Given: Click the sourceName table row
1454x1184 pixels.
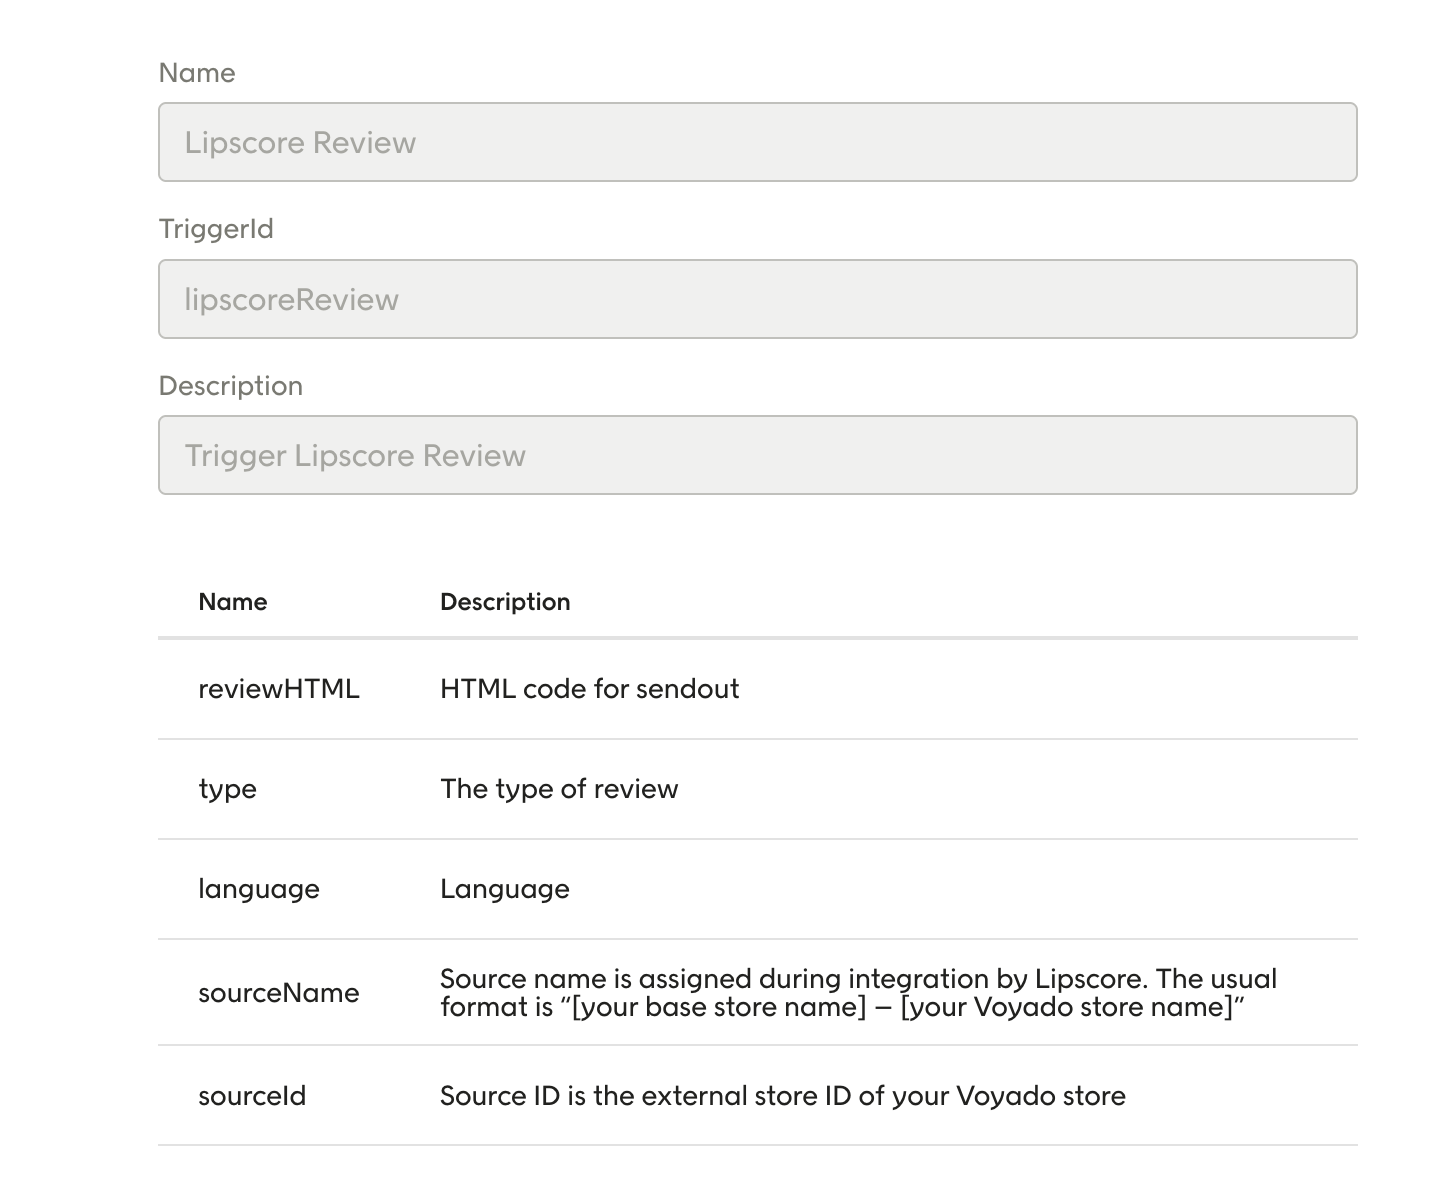Looking at the screenshot, I should 280,993.
